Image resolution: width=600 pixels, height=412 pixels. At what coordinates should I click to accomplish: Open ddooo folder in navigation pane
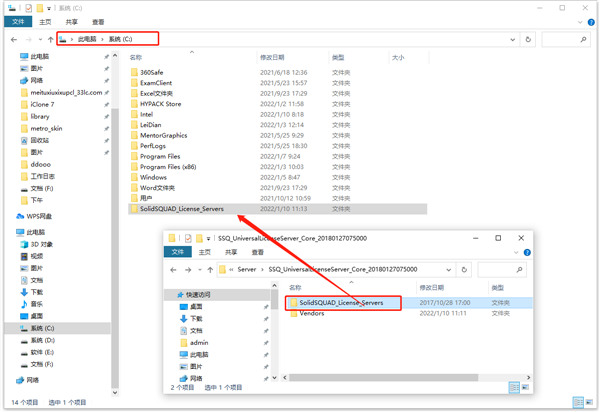36,164
